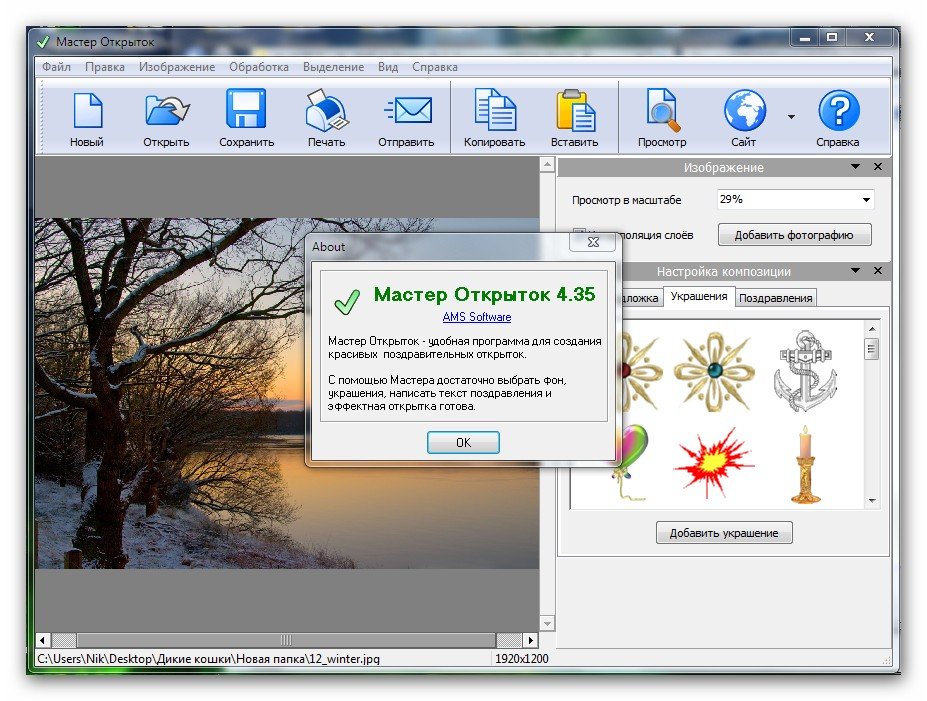Follow the AMS Software link
The width and height of the screenshot is (927, 701).
[477, 317]
